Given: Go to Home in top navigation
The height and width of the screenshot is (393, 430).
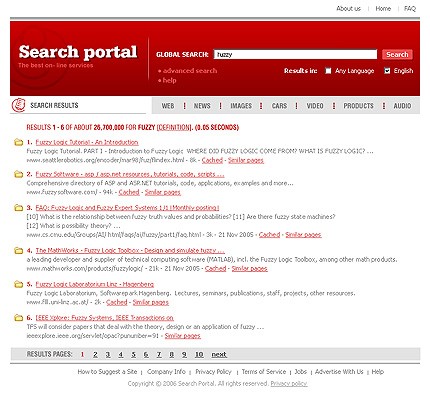Looking at the screenshot, I should 383,9.
